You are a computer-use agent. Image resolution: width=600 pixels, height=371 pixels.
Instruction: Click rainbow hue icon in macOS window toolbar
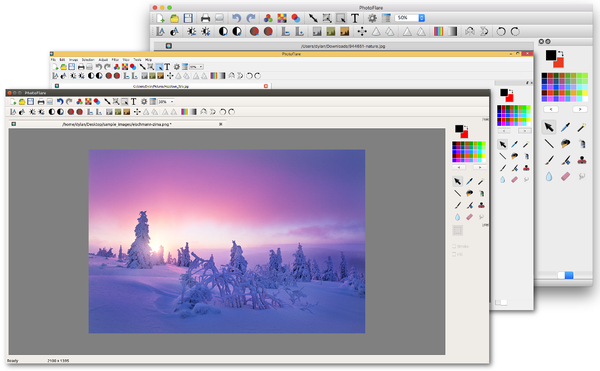click(x=439, y=32)
